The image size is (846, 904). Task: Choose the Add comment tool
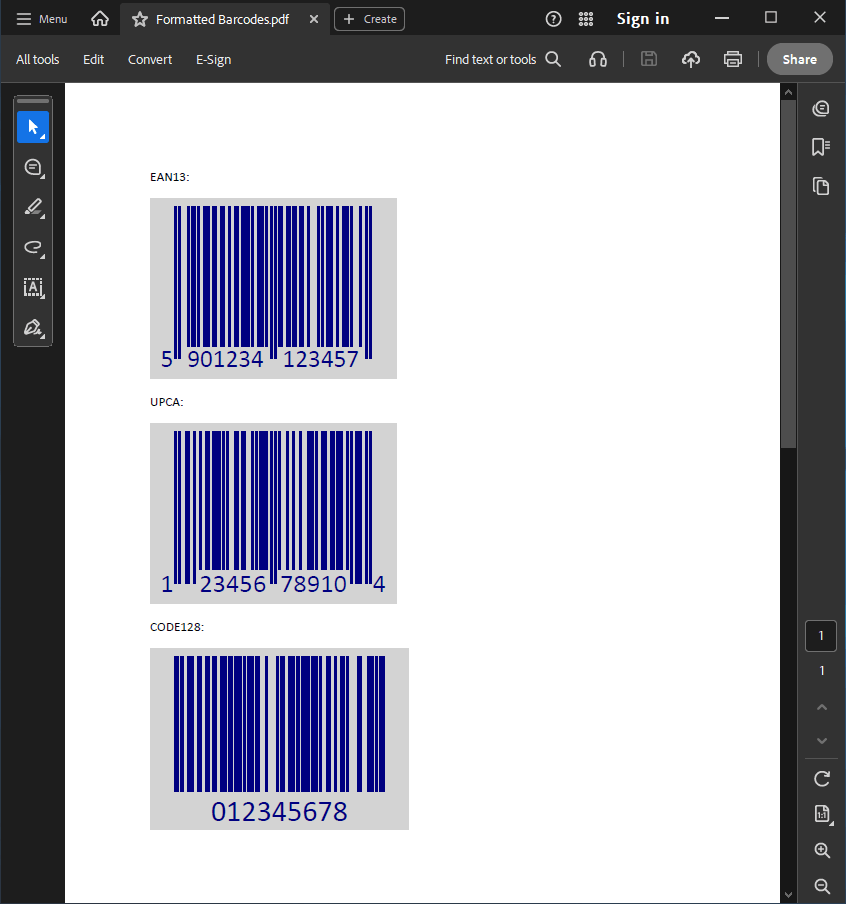pyautogui.click(x=33, y=167)
